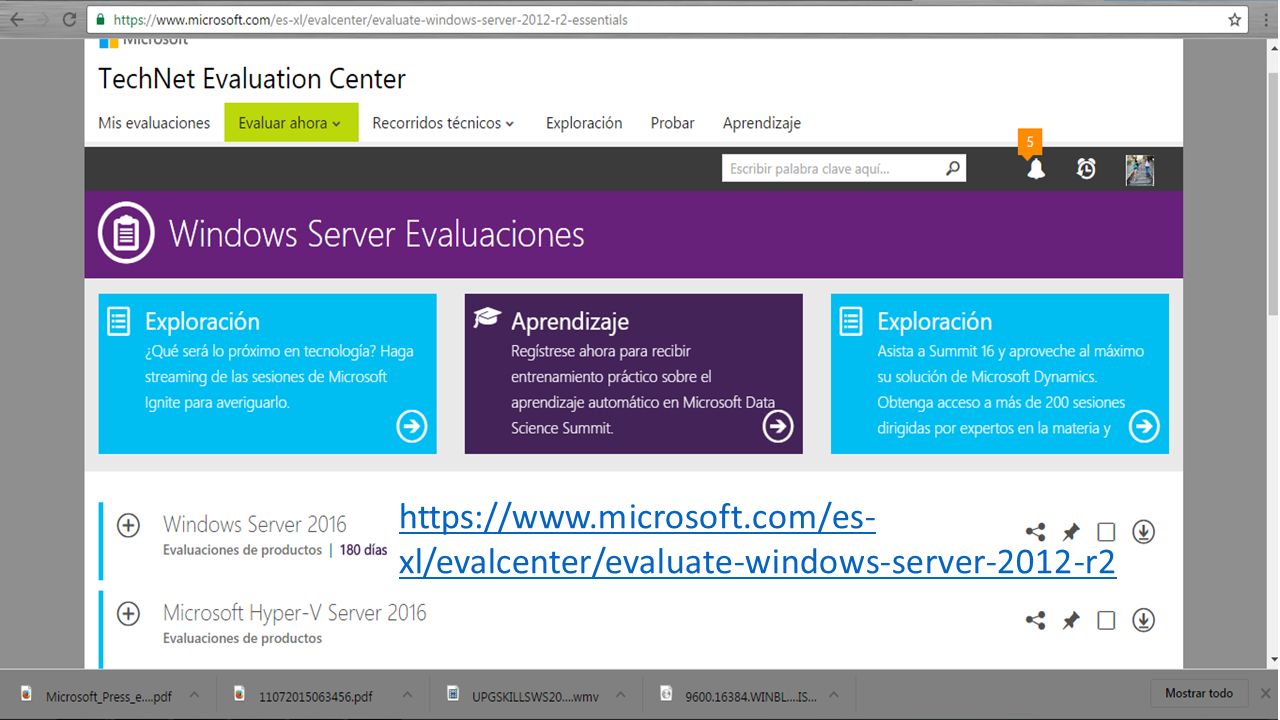Click arrow on first Exploración card
The width and height of the screenshot is (1280, 720).
coord(412,427)
